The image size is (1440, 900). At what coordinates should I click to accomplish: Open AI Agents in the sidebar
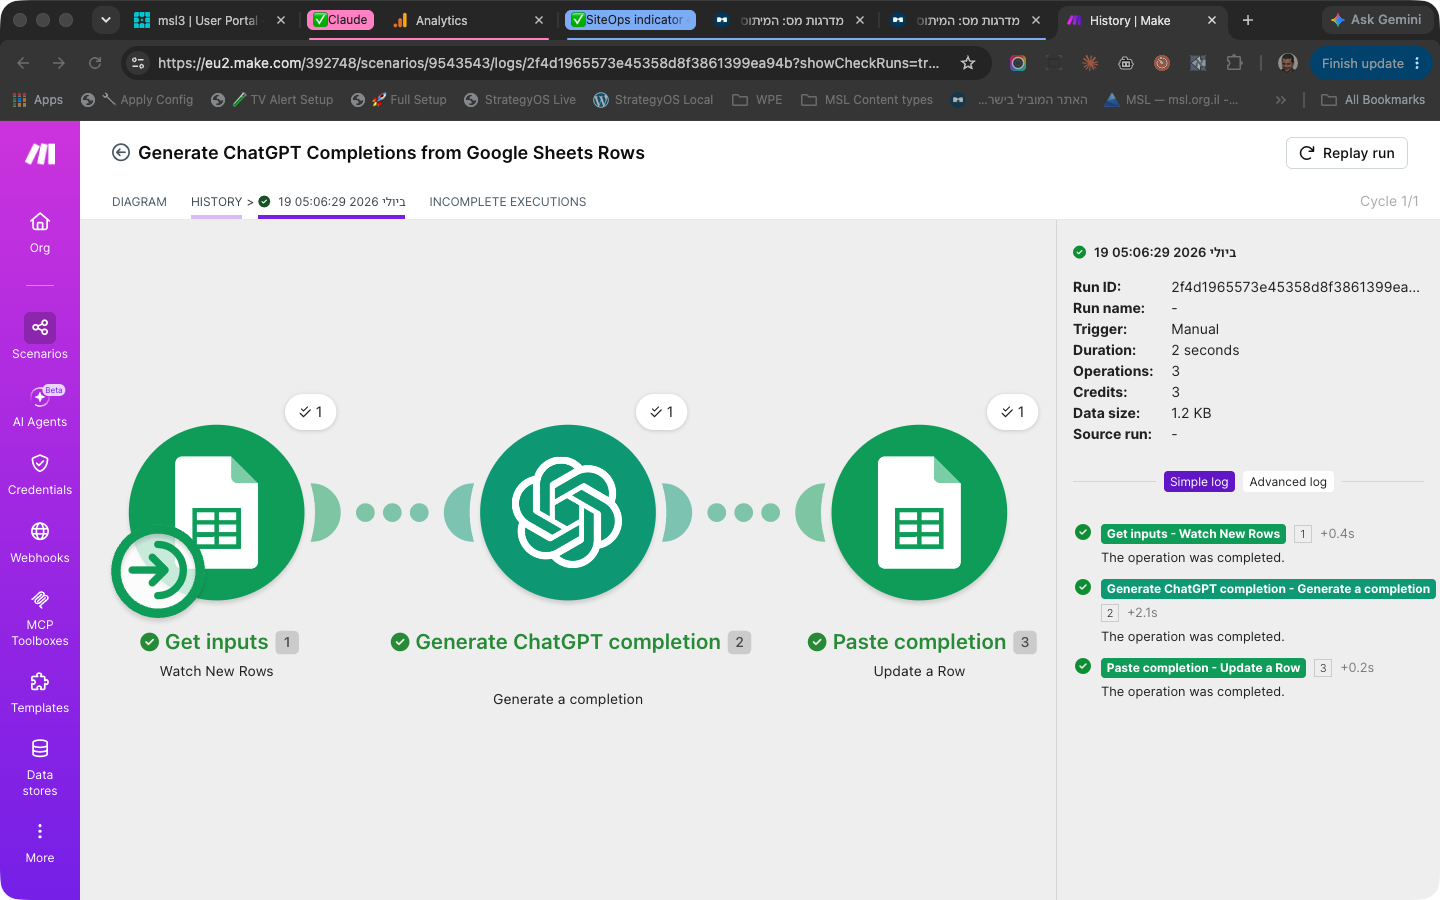point(40,406)
